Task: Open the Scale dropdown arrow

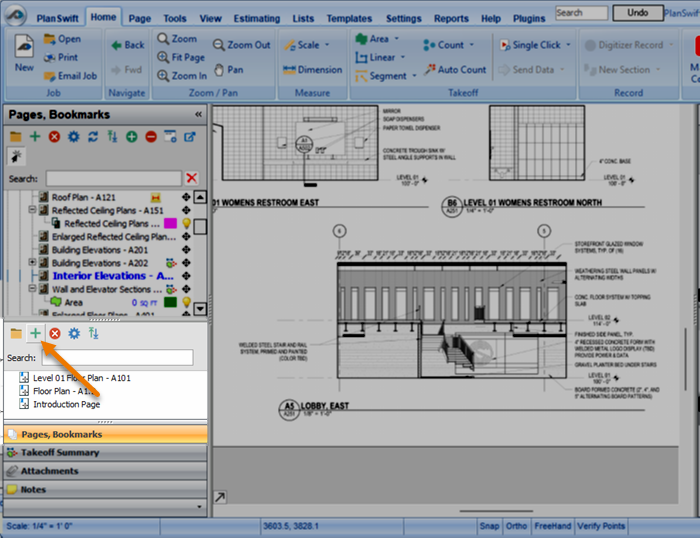Action: tap(327, 45)
